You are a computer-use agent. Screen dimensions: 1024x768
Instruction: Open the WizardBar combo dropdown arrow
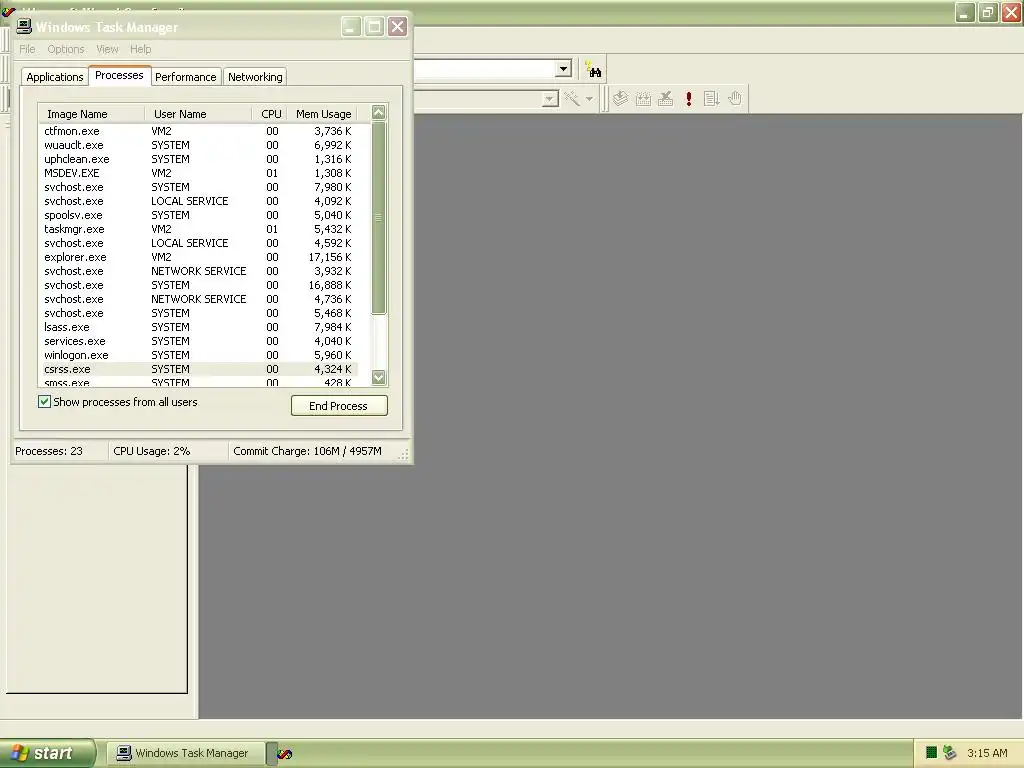coord(551,99)
